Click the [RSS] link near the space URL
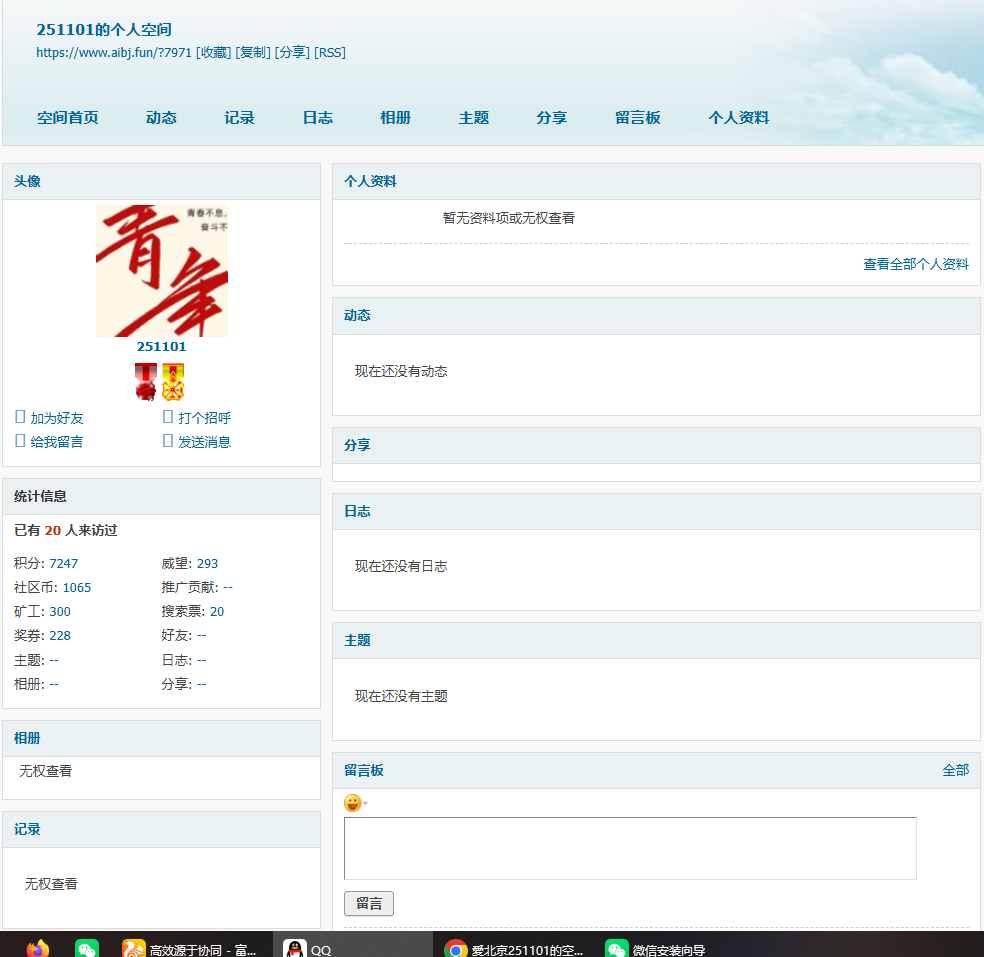Image resolution: width=984 pixels, height=957 pixels. click(x=331, y=52)
